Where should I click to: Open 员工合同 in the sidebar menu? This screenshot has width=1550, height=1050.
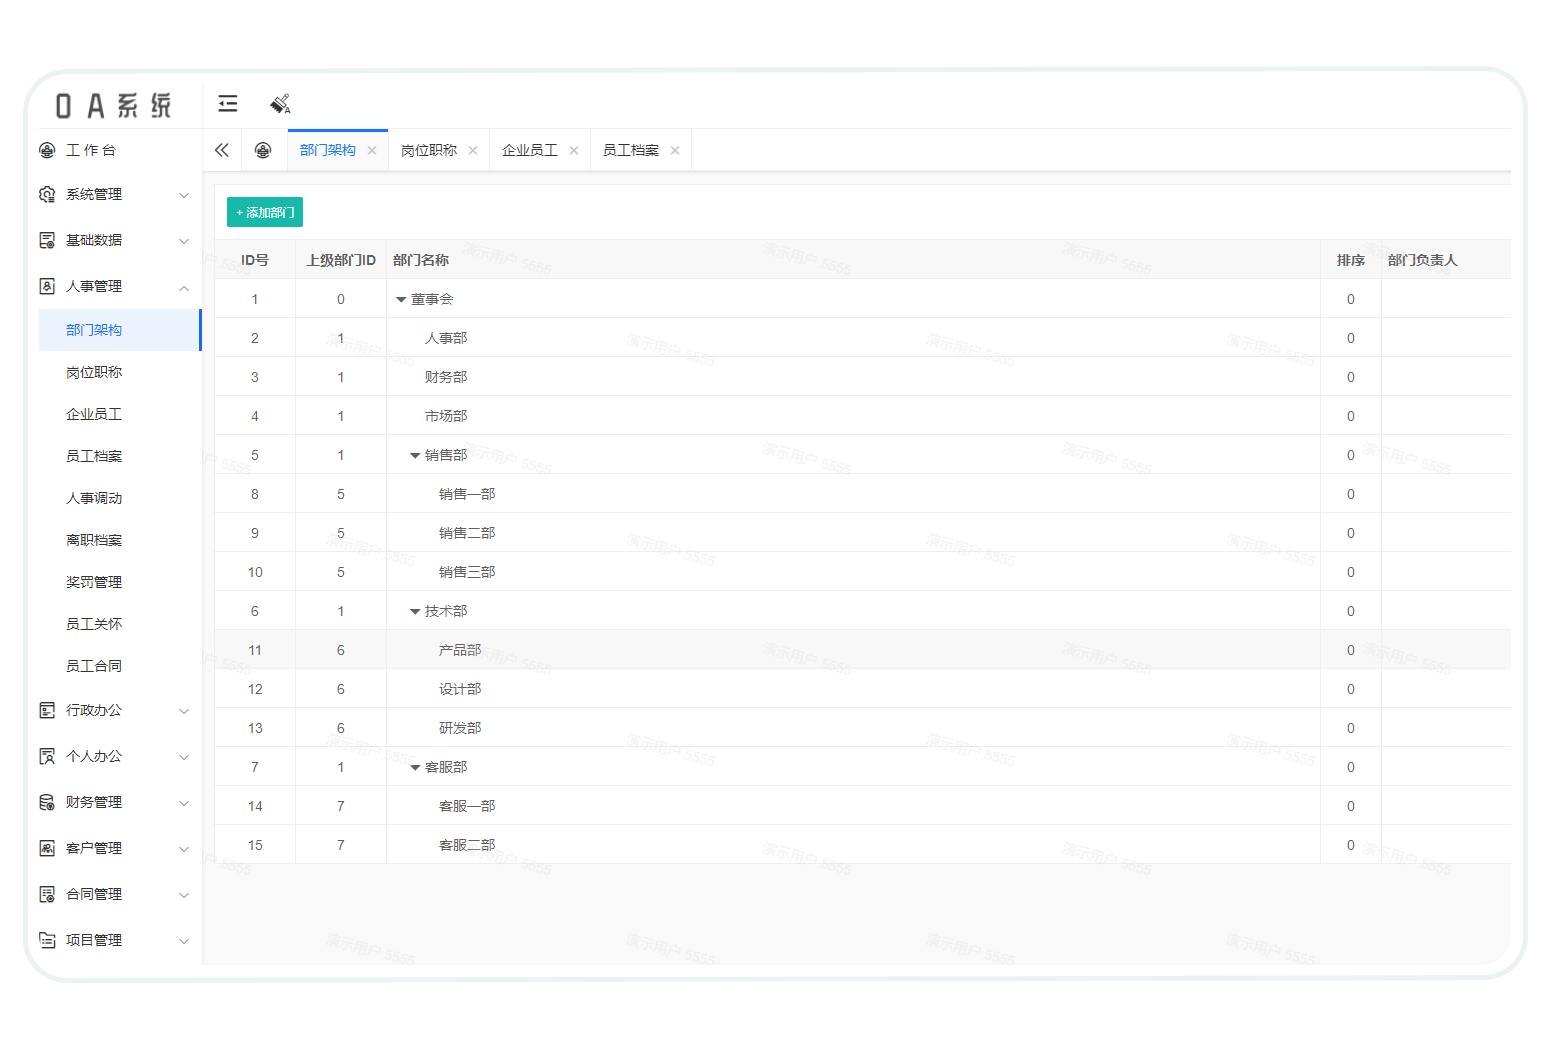pos(94,666)
